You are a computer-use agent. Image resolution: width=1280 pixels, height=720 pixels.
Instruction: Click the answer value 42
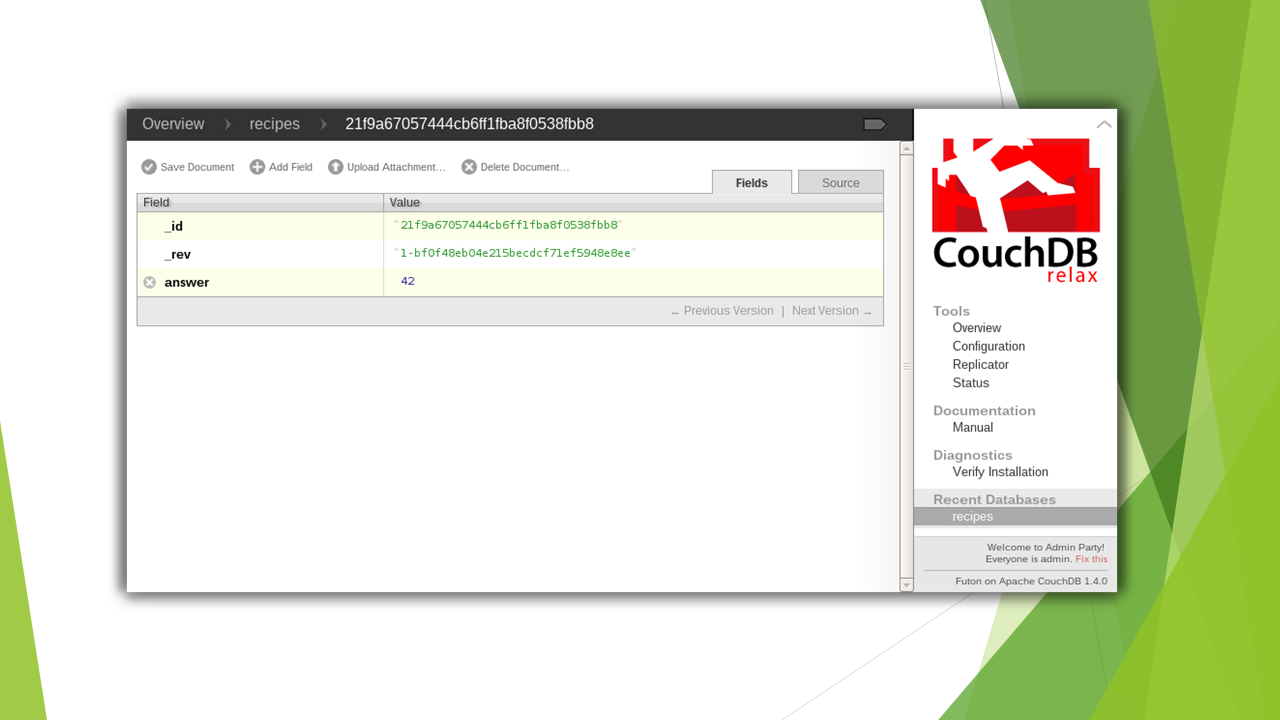point(408,281)
